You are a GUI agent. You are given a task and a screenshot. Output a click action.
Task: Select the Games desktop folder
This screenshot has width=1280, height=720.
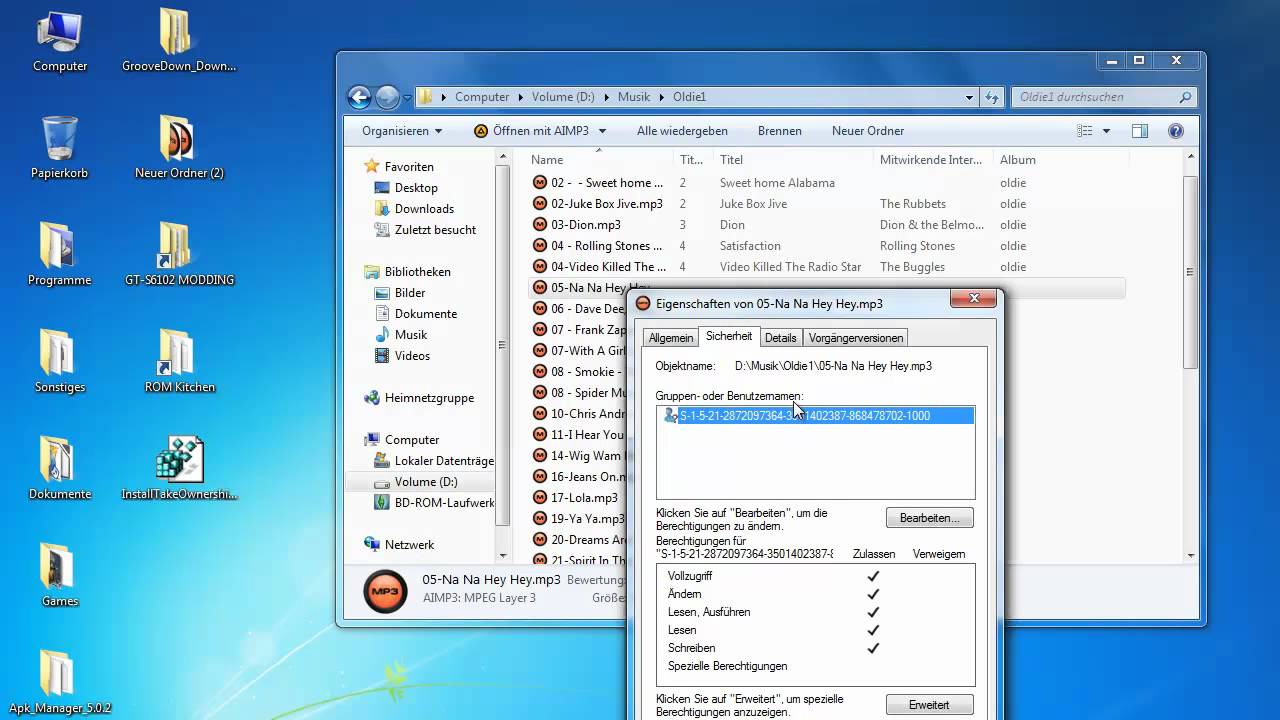[x=60, y=575]
